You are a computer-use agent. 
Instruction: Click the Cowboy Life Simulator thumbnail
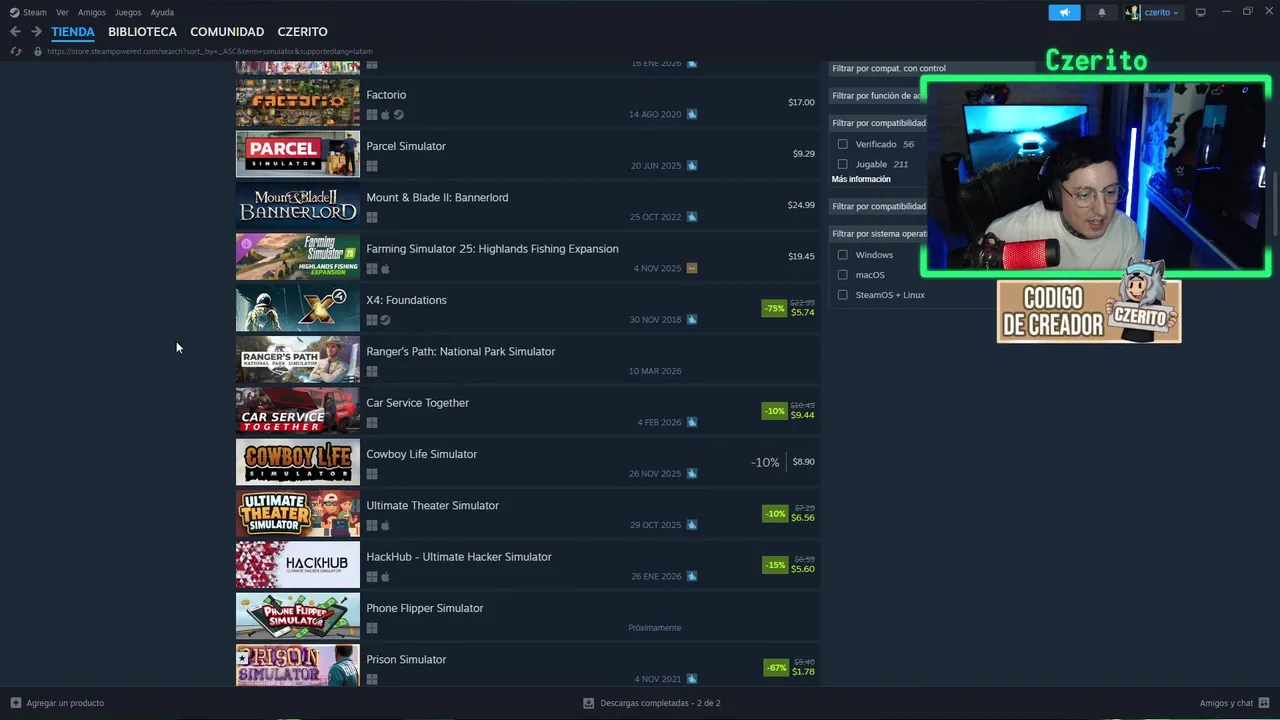coord(298,462)
